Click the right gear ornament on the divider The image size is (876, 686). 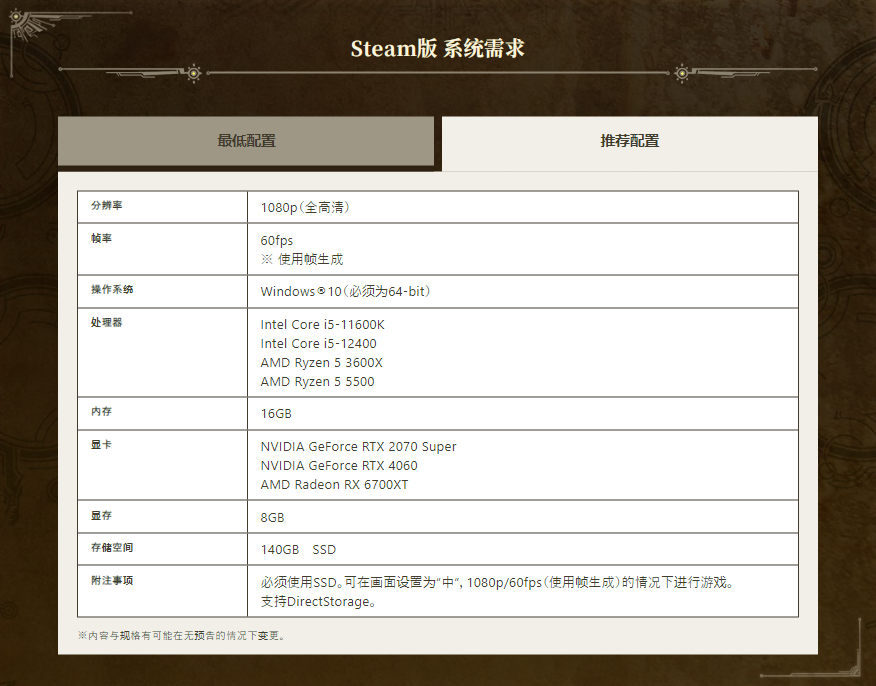click(682, 72)
